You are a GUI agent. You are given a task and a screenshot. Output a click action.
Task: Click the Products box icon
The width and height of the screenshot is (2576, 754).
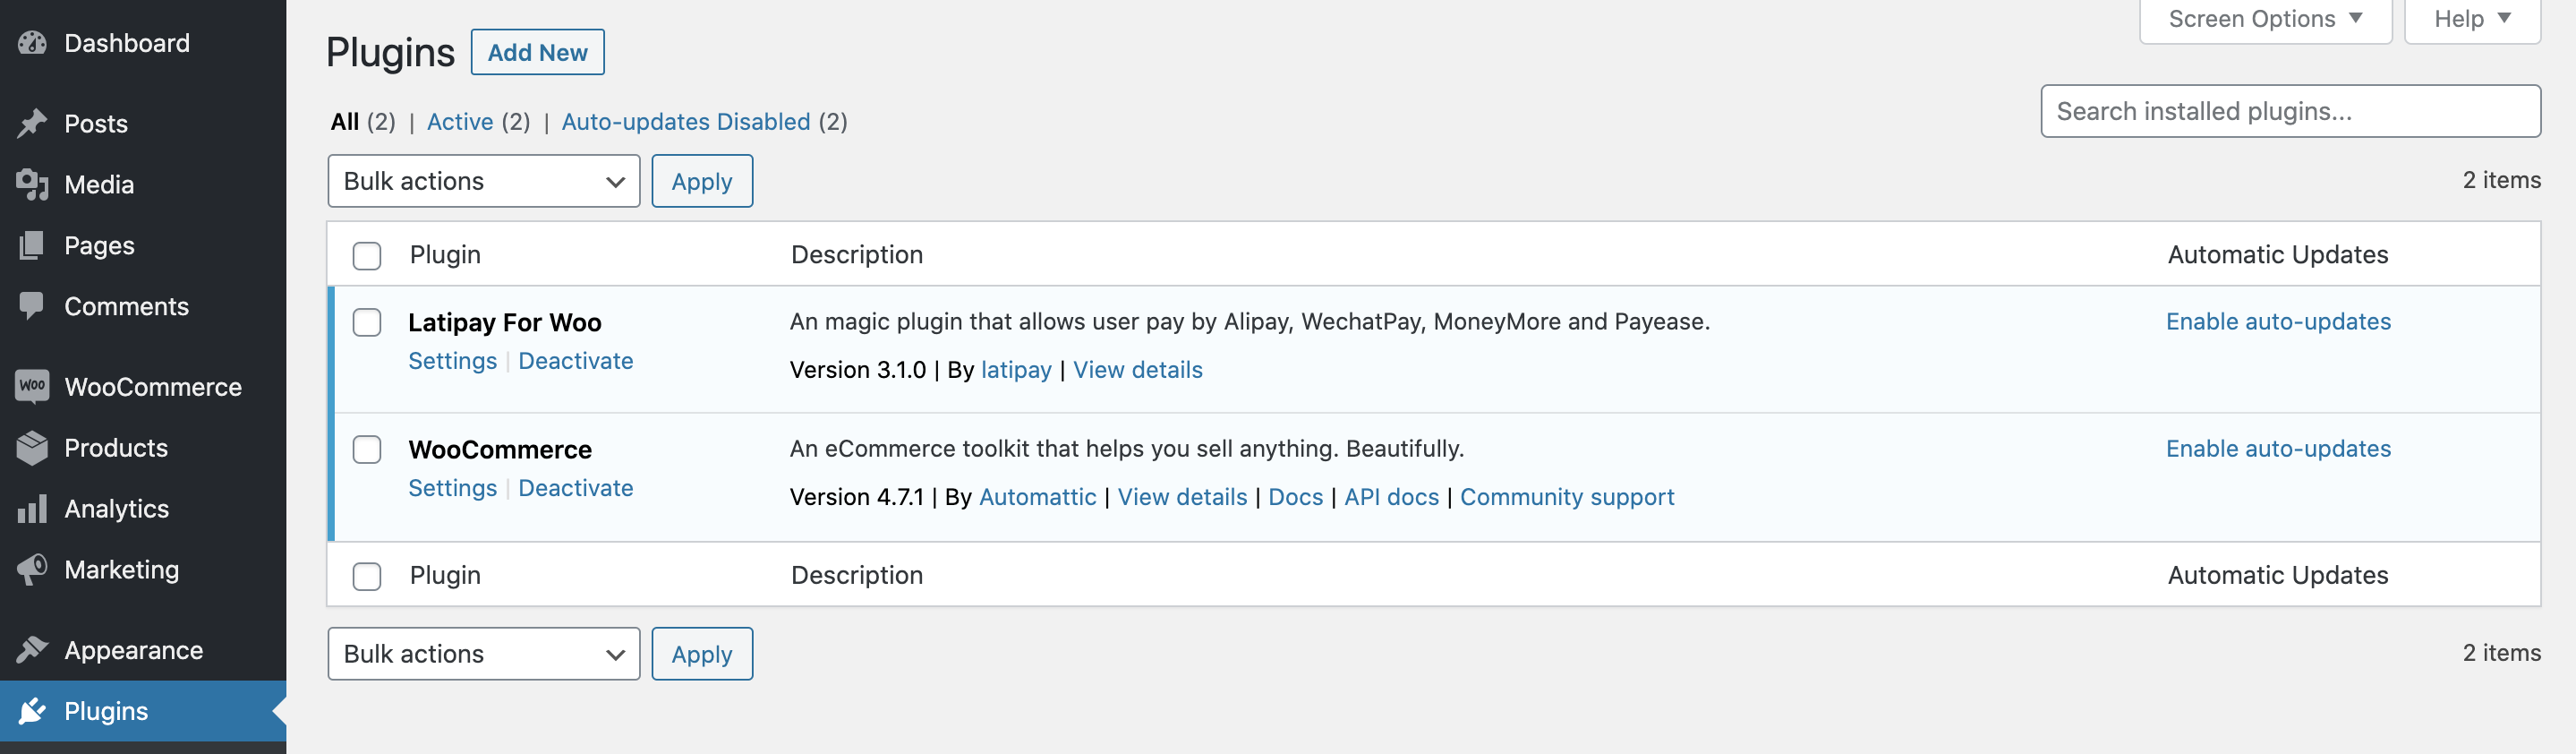click(32, 448)
